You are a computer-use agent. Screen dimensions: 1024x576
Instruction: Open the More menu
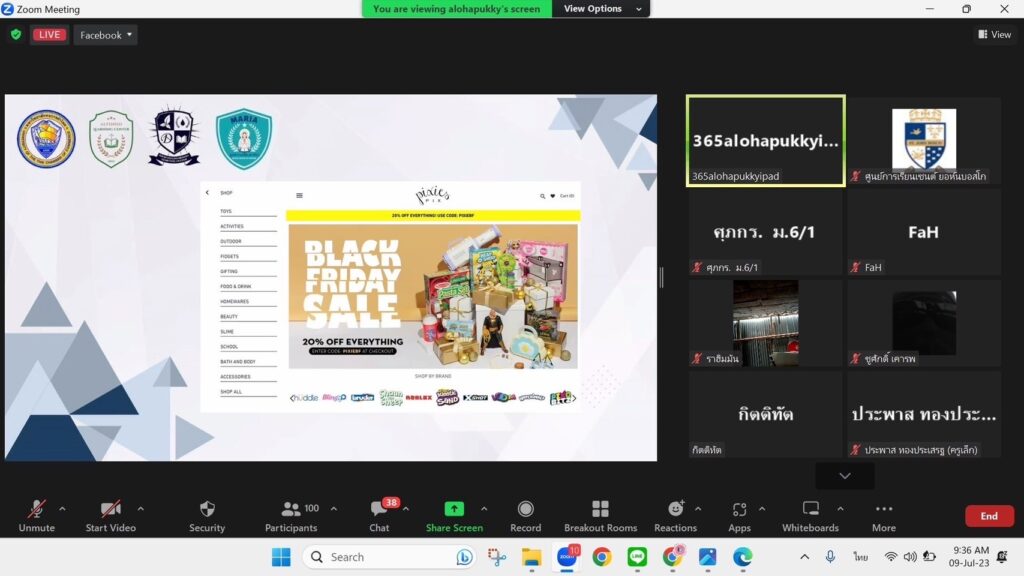[883, 509]
